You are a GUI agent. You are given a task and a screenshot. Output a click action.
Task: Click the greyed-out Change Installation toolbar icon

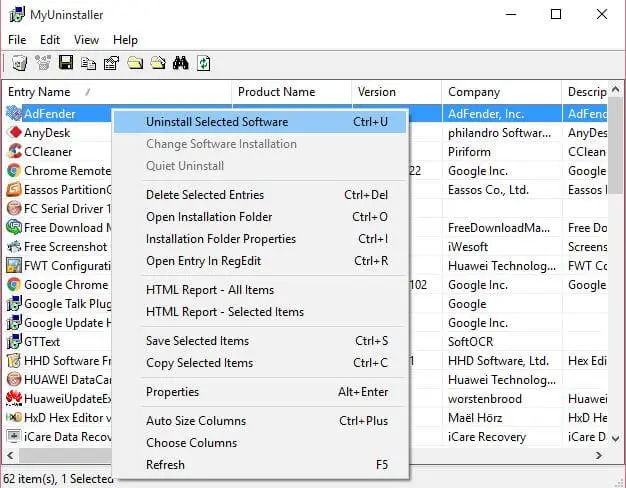pyautogui.click(x=43, y=63)
